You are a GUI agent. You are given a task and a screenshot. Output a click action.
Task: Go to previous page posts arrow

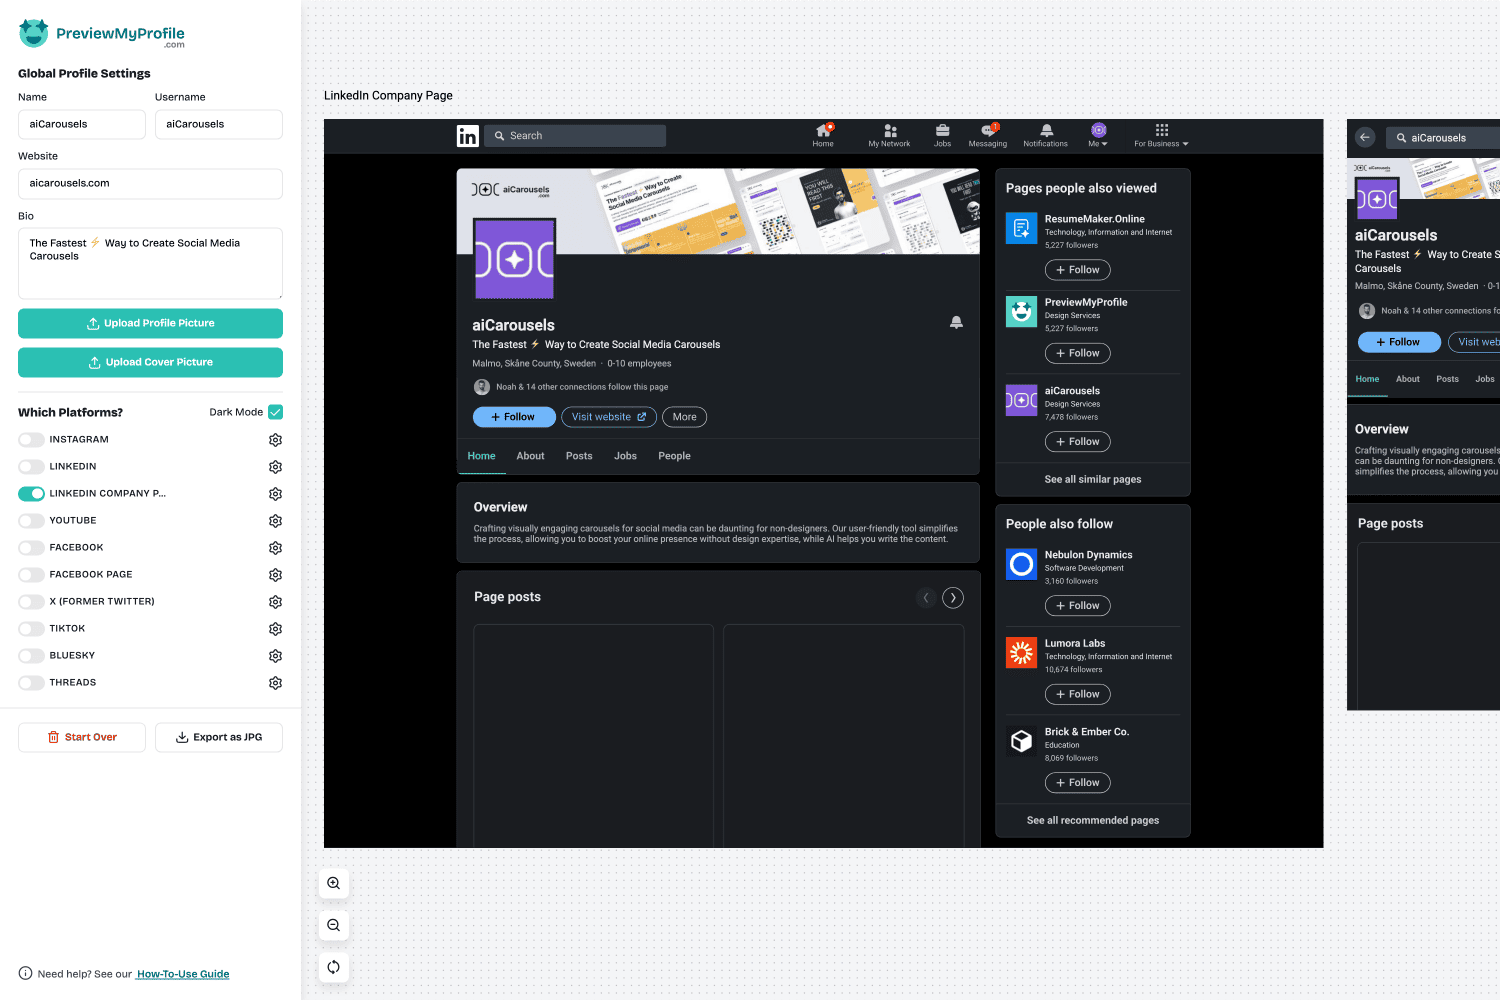tap(926, 598)
